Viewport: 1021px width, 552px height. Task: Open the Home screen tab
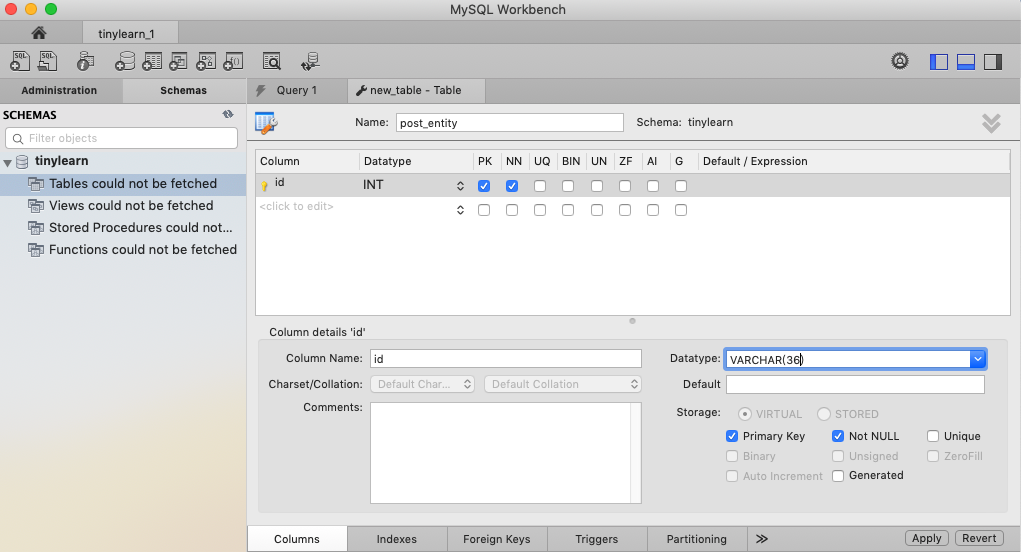click(39, 33)
